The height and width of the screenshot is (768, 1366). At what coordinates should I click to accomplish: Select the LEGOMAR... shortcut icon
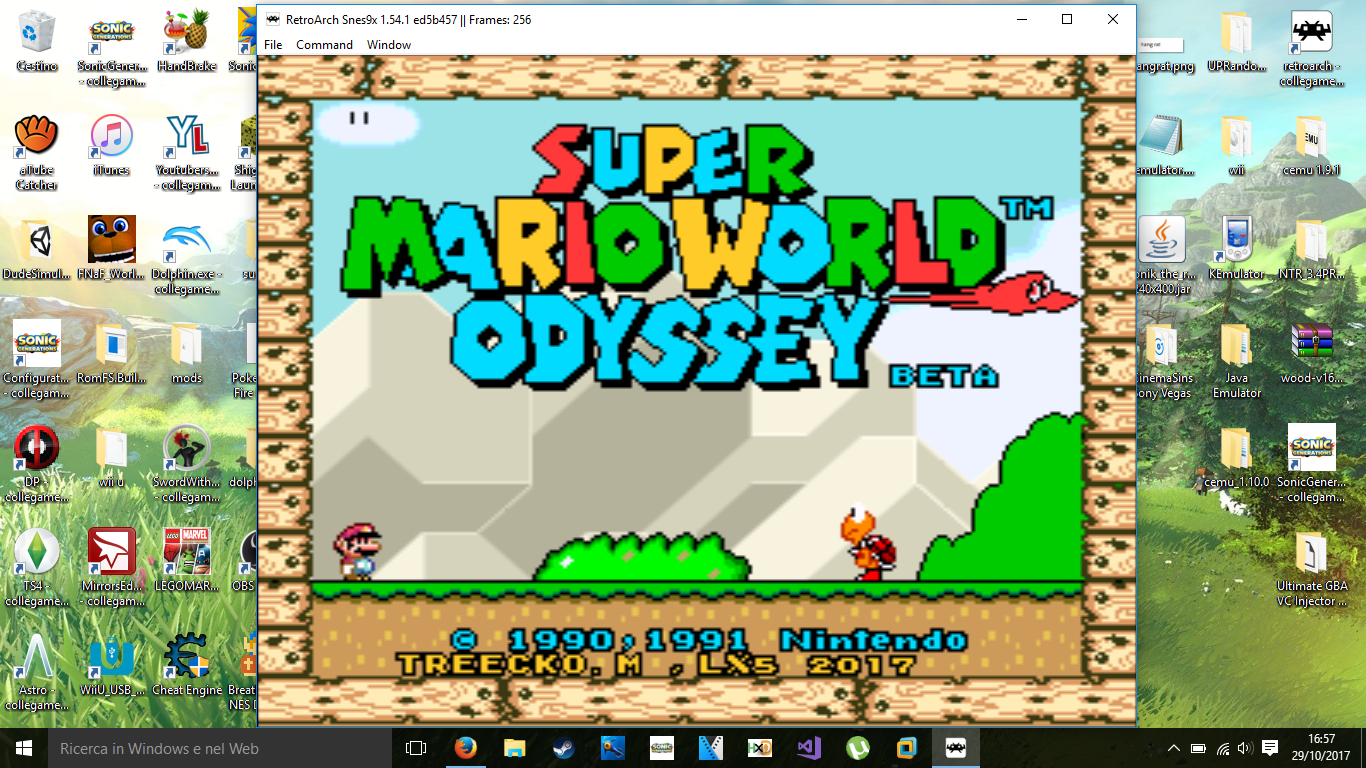pyautogui.click(x=187, y=561)
